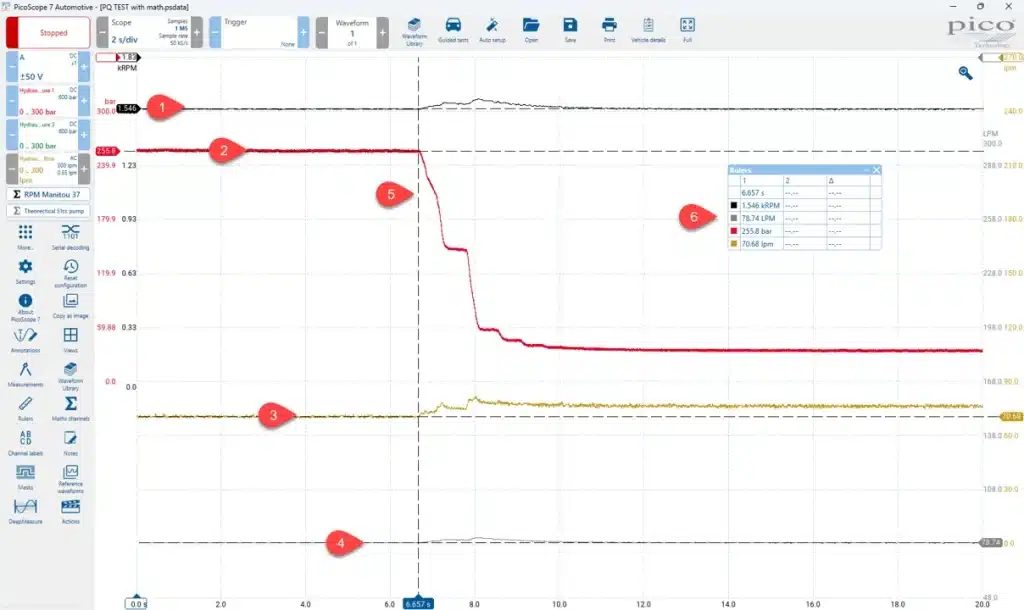Click the Save disk toolbar icon
This screenshot has width=1024, height=610.
(570, 31)
